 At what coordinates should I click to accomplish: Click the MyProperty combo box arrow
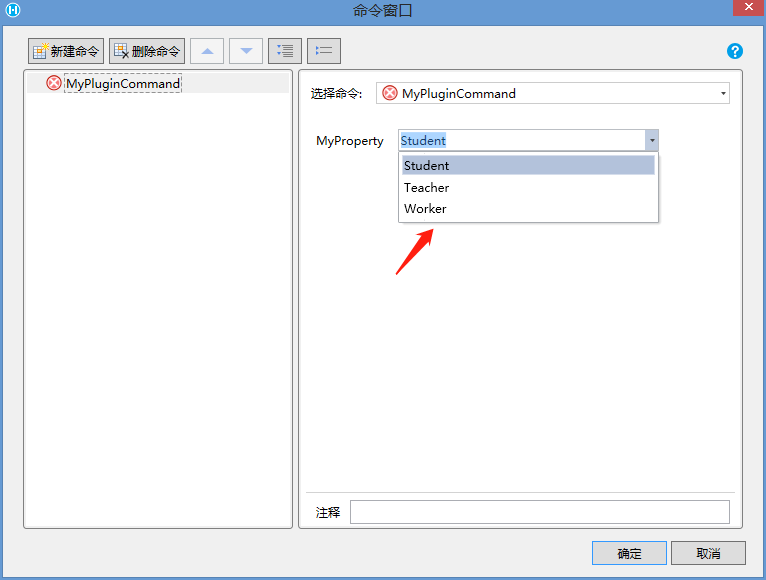tap(652, 141)
